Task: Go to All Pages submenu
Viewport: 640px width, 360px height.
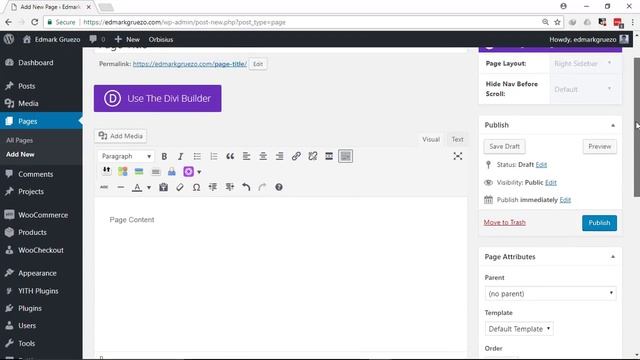Action: coord(20,140)
